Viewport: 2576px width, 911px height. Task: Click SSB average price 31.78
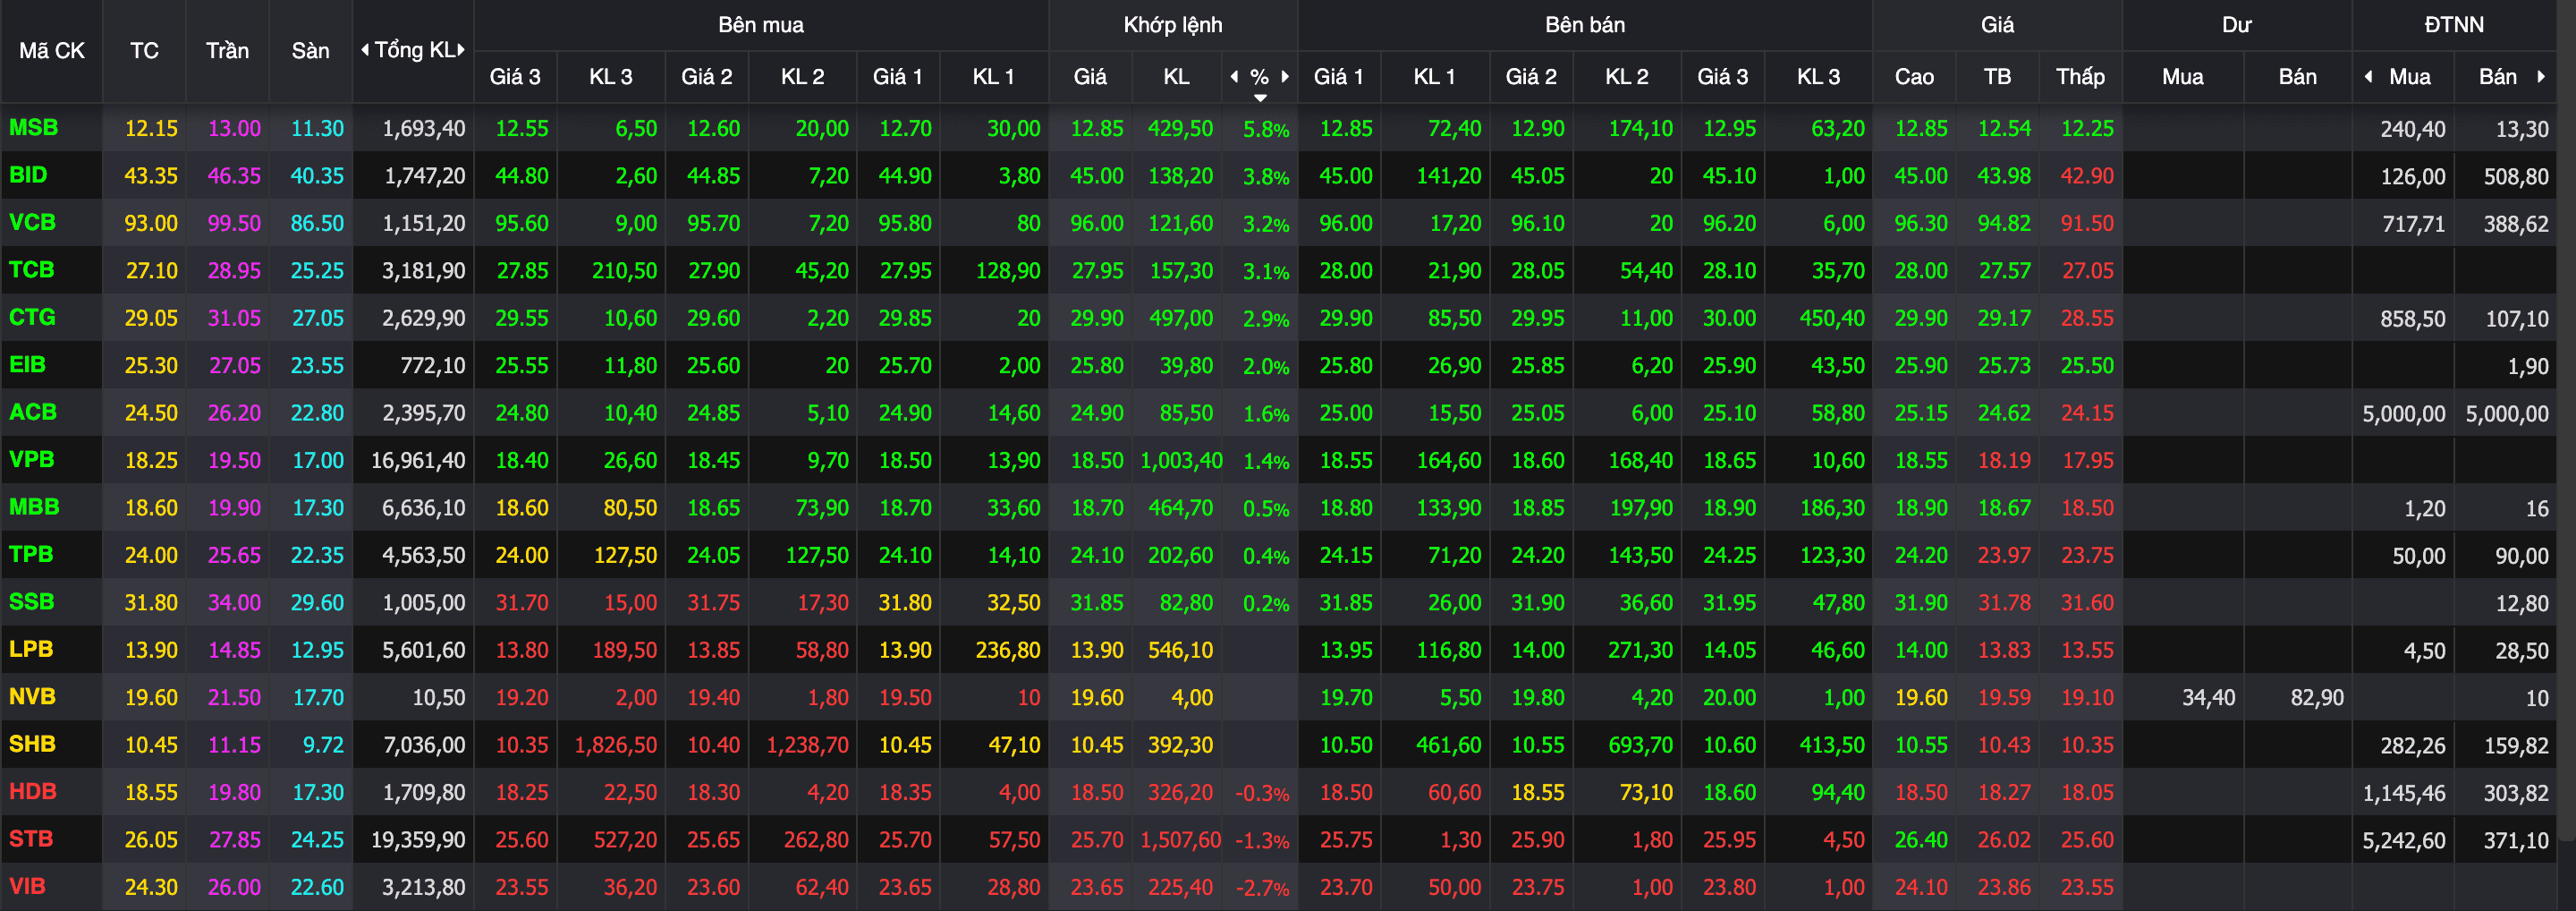coord(2004,603)
